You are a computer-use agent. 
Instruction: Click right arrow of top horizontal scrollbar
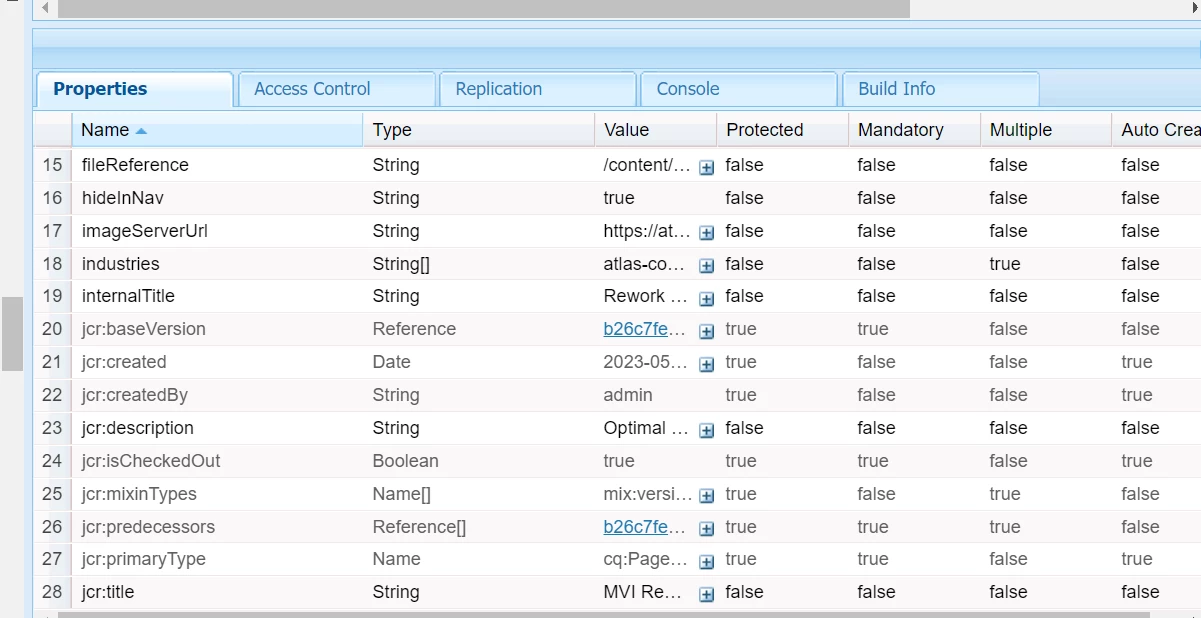coord(1193,8)
